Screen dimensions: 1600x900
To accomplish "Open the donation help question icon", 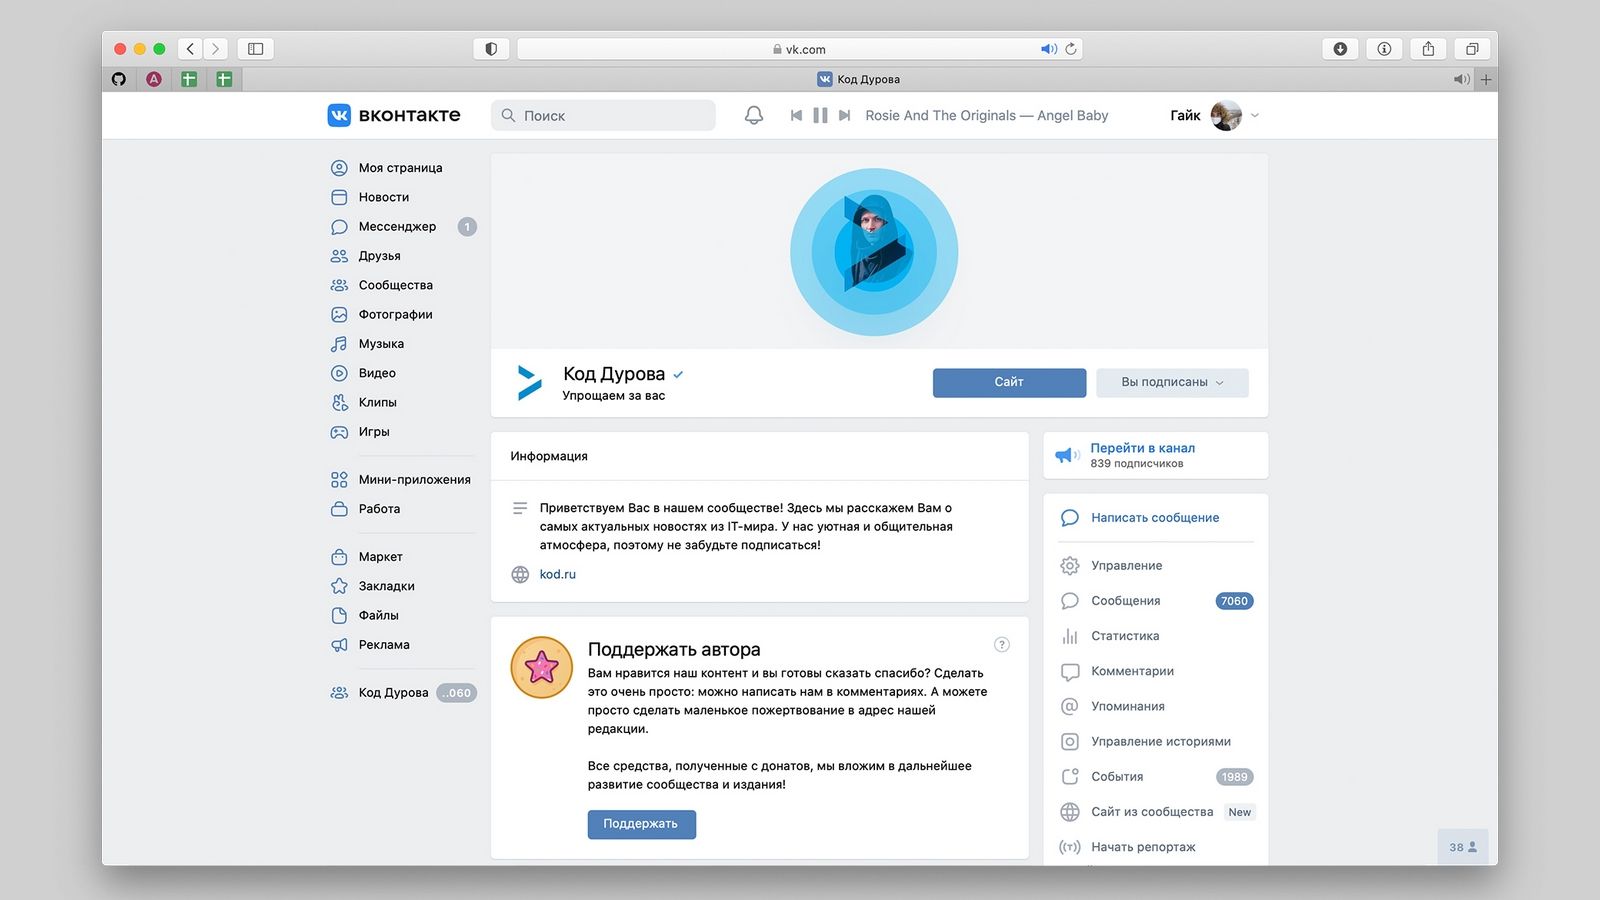I will click(1002, 645).
